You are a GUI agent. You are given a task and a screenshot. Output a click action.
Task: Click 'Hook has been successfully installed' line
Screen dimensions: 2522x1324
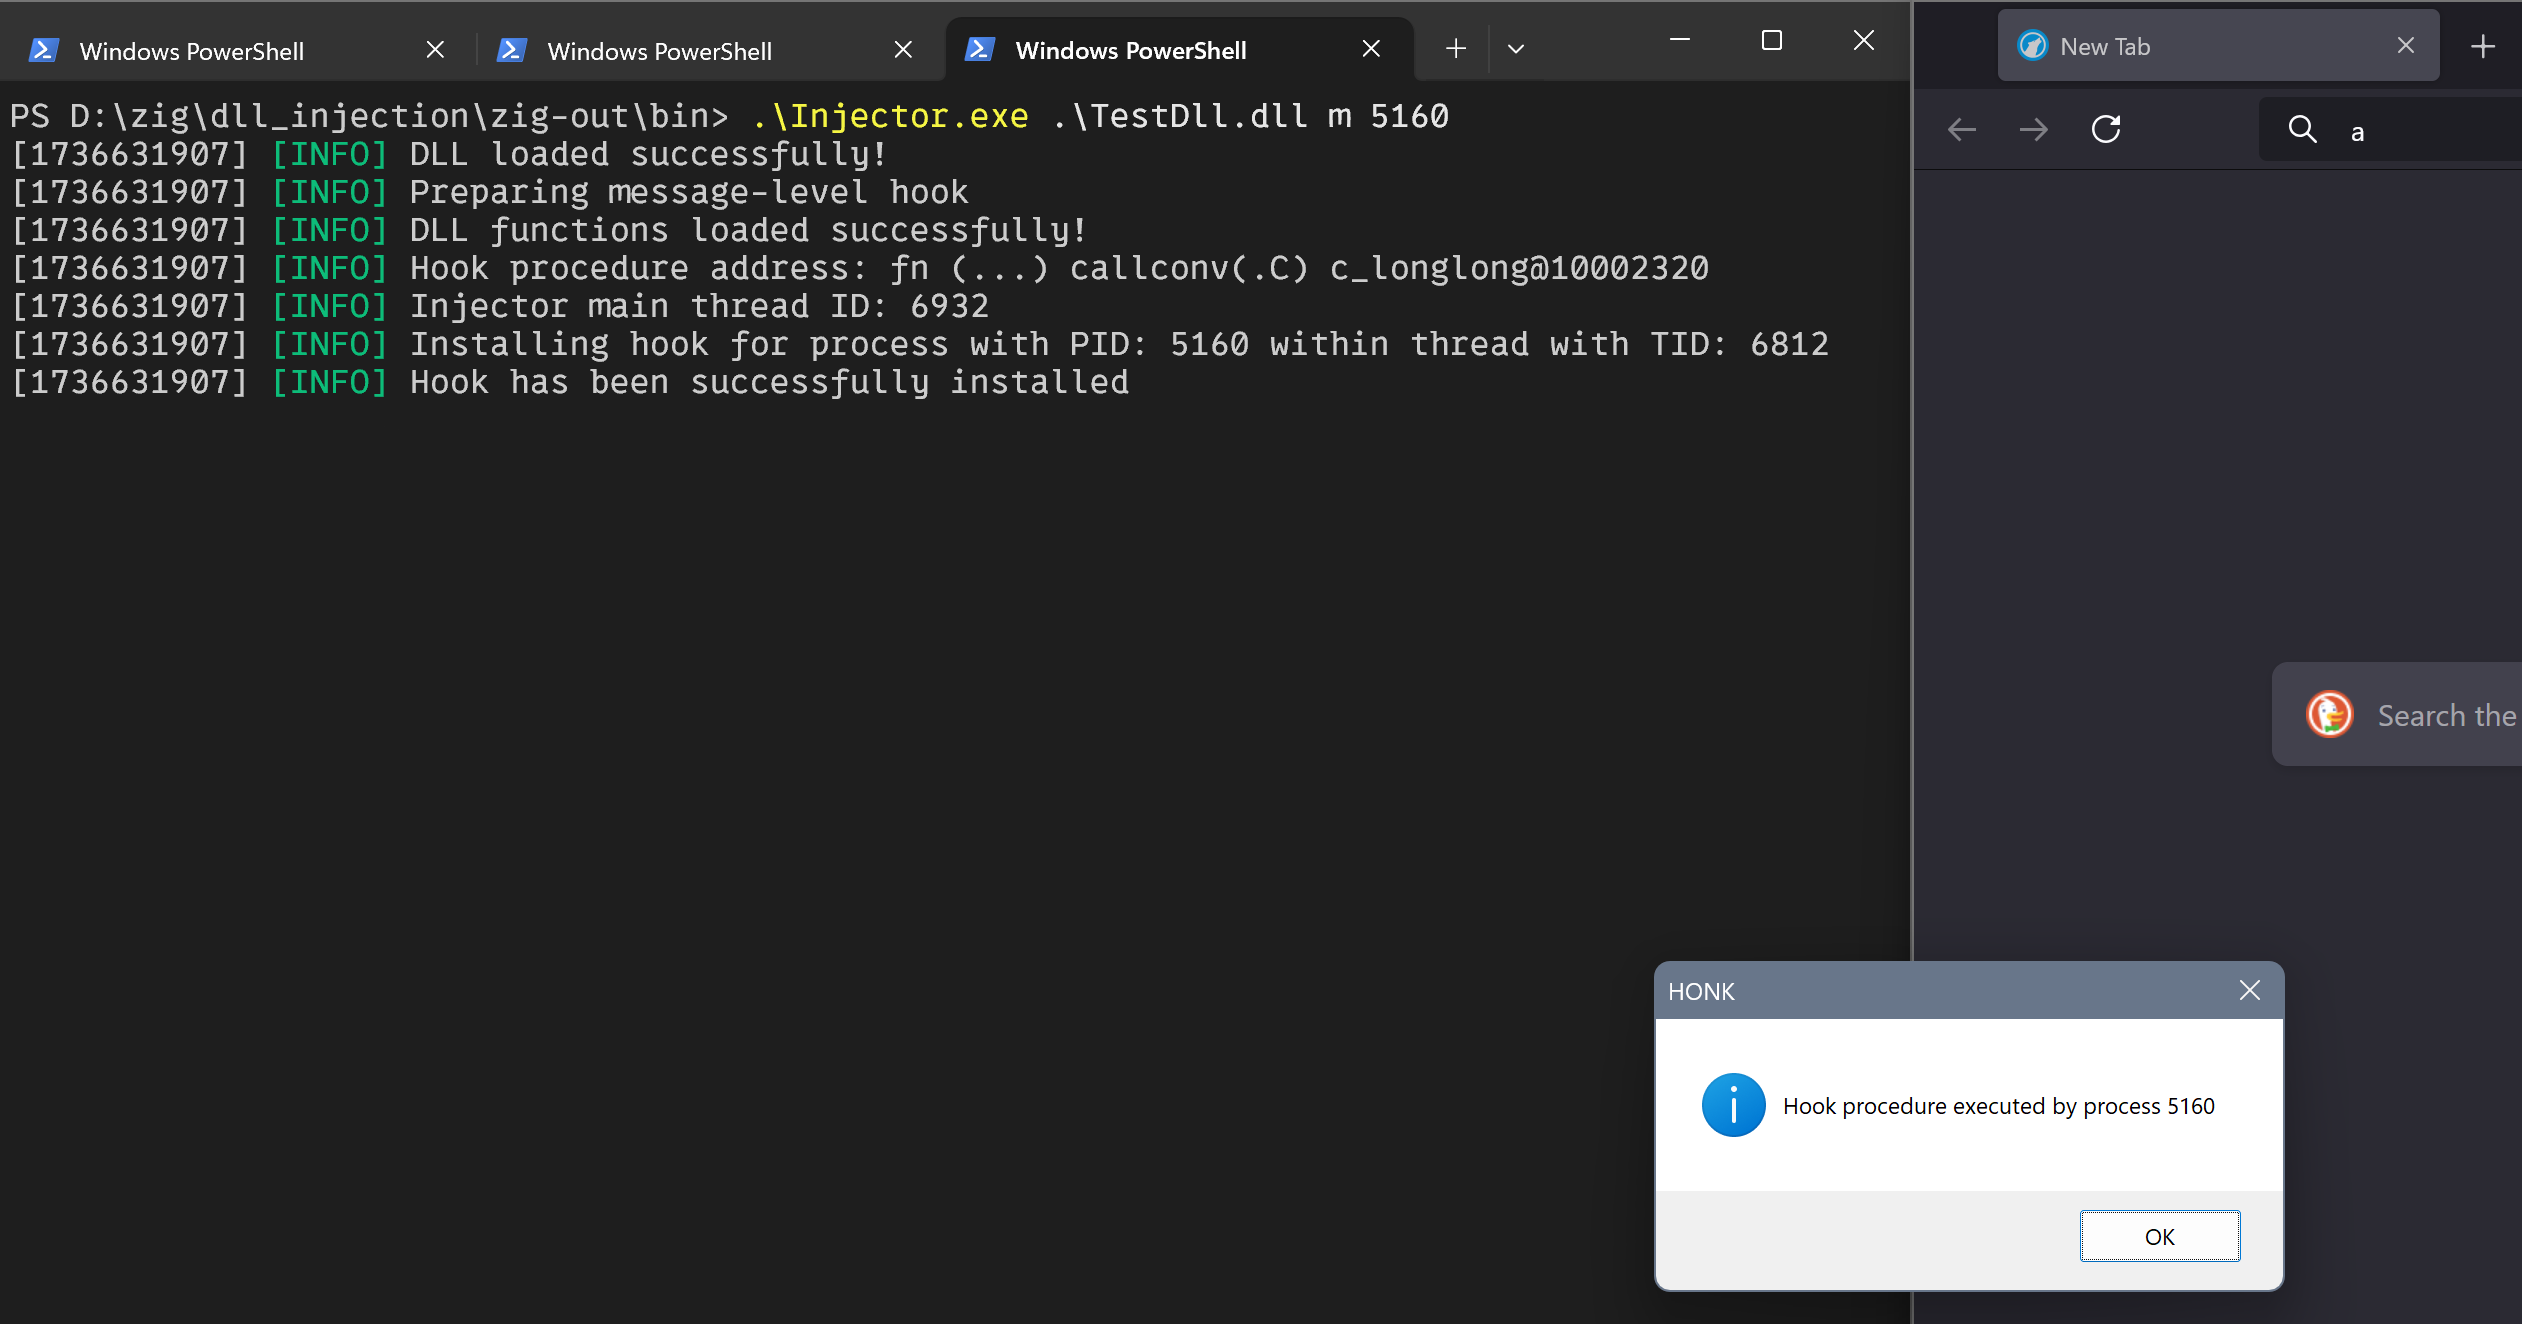[x=769, y=382]
